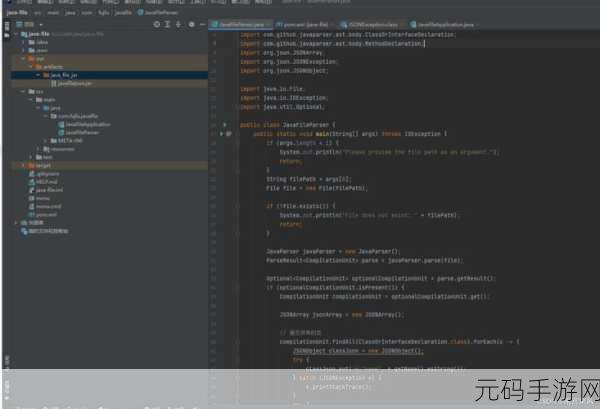Click the java-file breadcrumb in navigation bar
The image size is (600, 409).
[x=17, y=13]
